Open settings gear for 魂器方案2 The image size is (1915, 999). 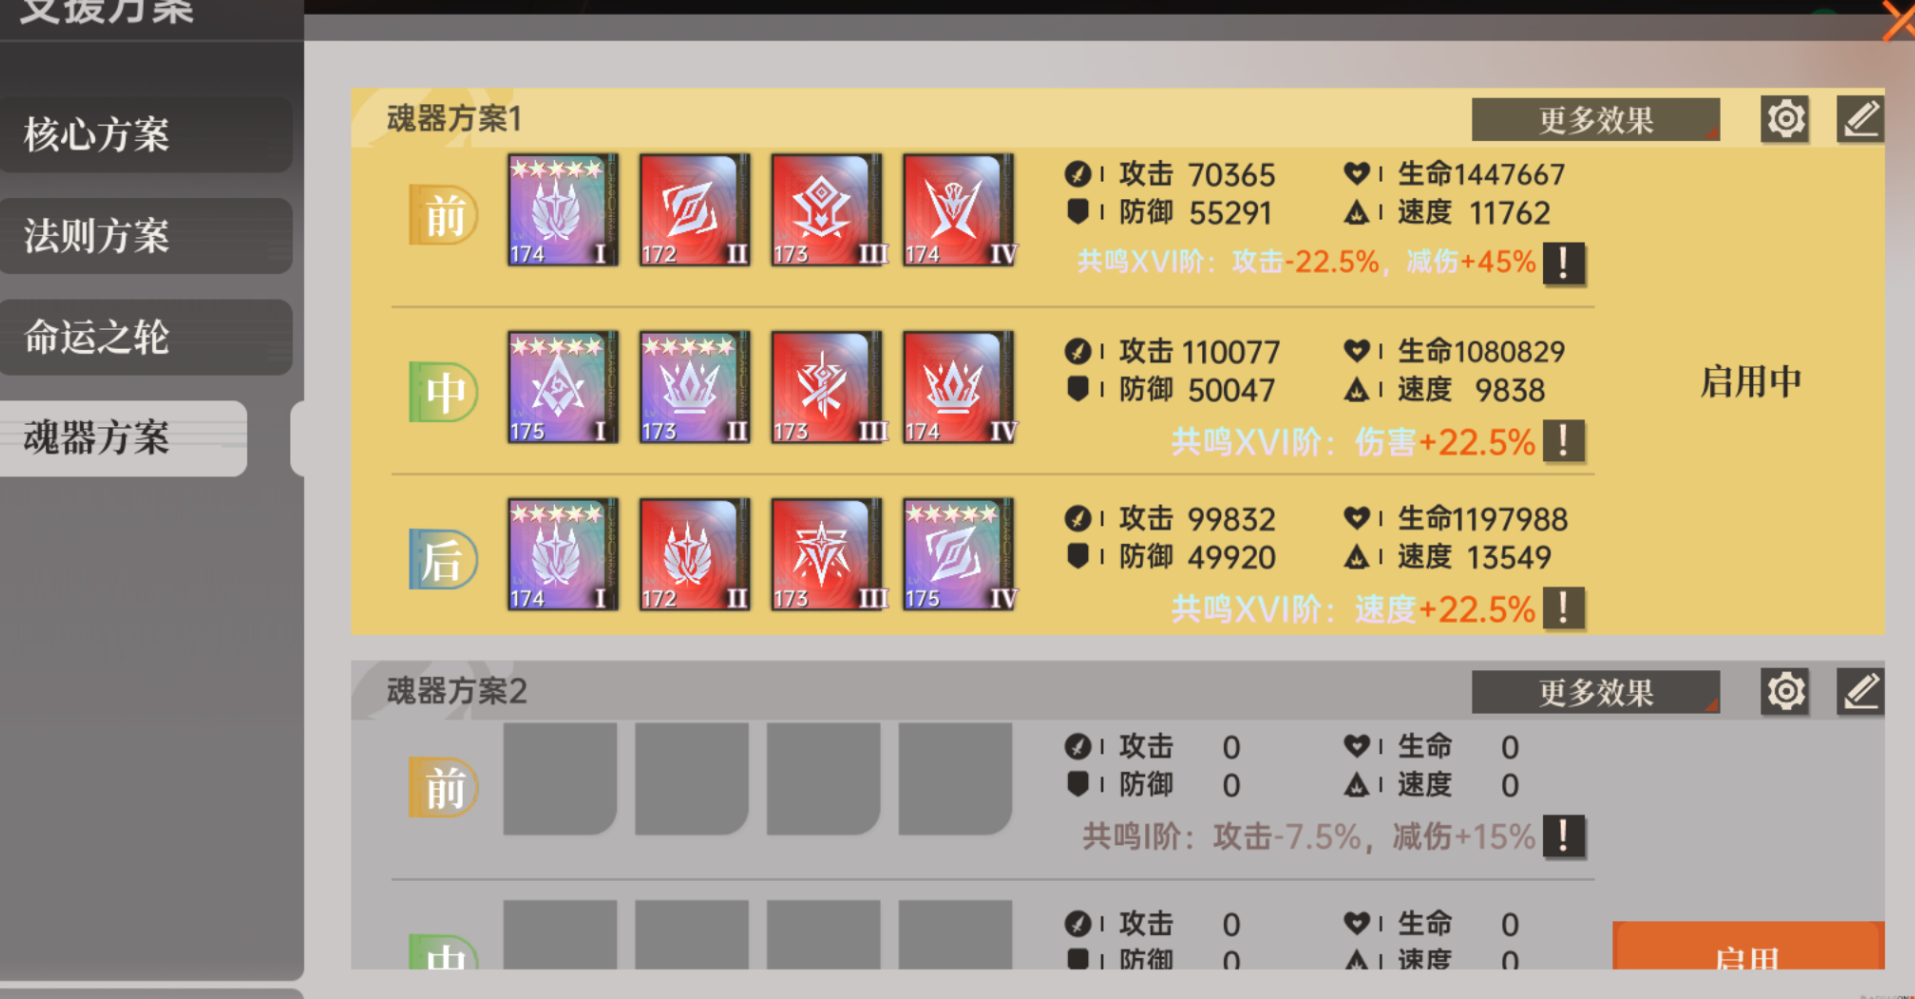pyautogui.click(x=1785, y=692)
